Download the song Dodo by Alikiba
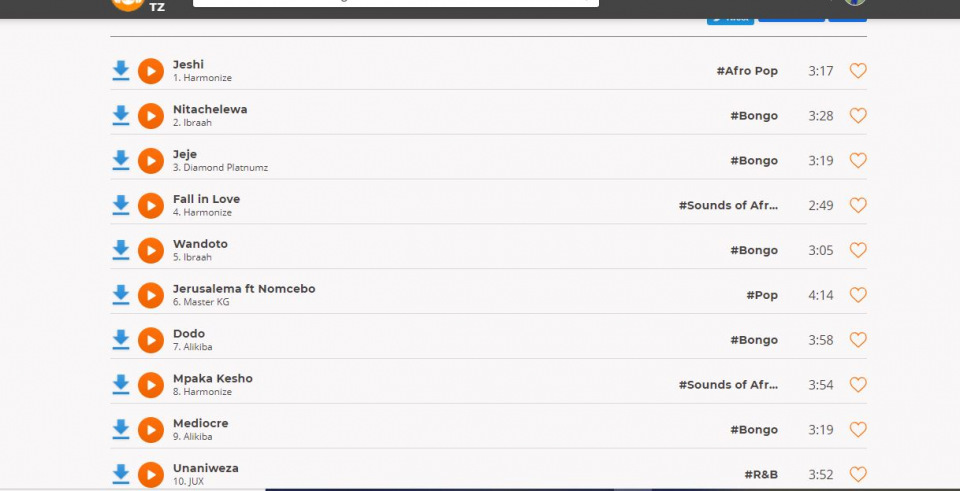 [121, 340]
